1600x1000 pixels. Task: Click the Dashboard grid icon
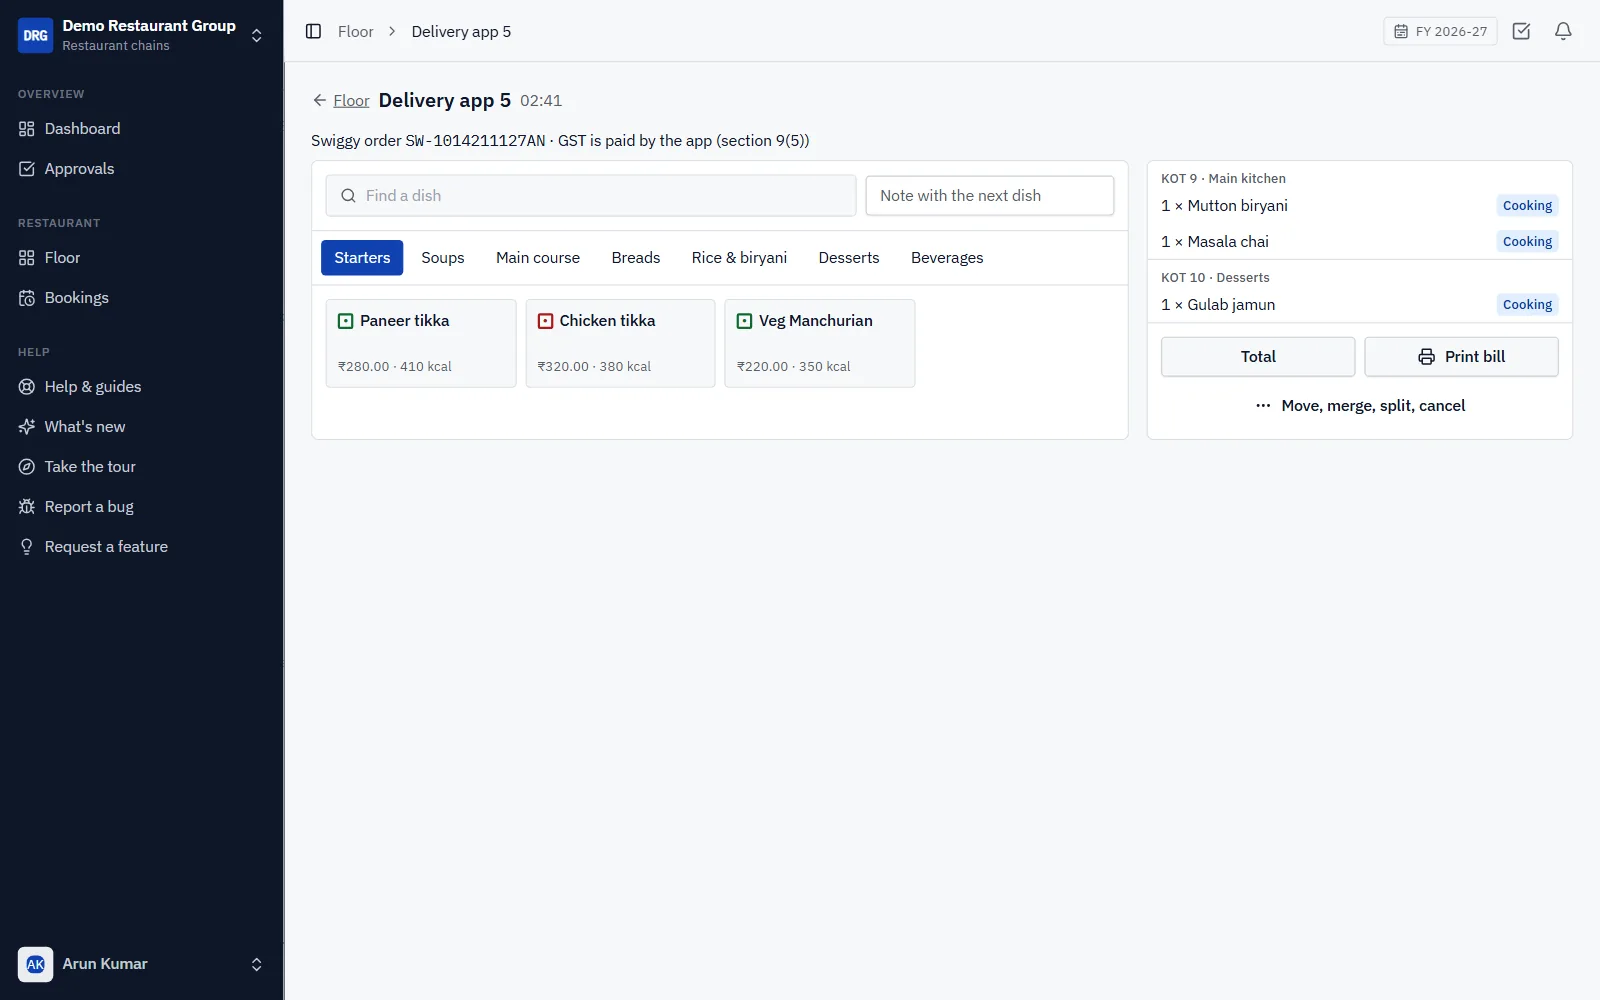click(x=27, y=129)
